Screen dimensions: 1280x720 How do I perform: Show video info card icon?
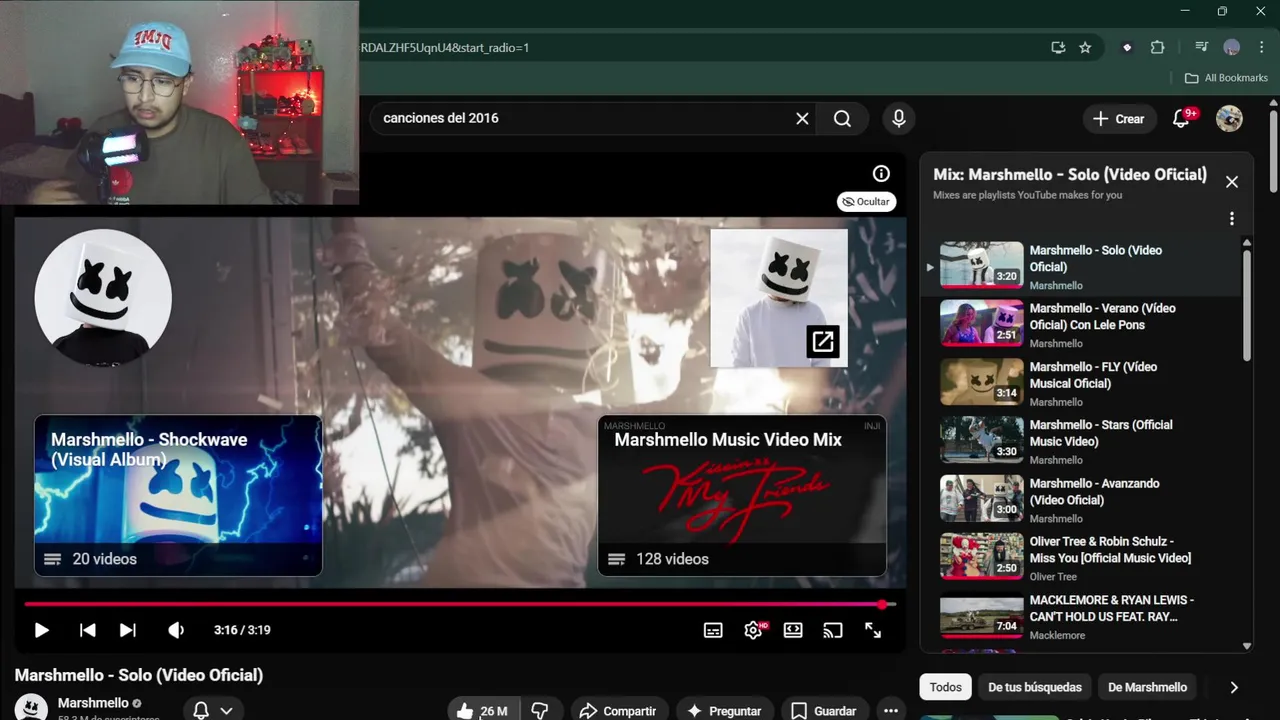coord(881,173)
